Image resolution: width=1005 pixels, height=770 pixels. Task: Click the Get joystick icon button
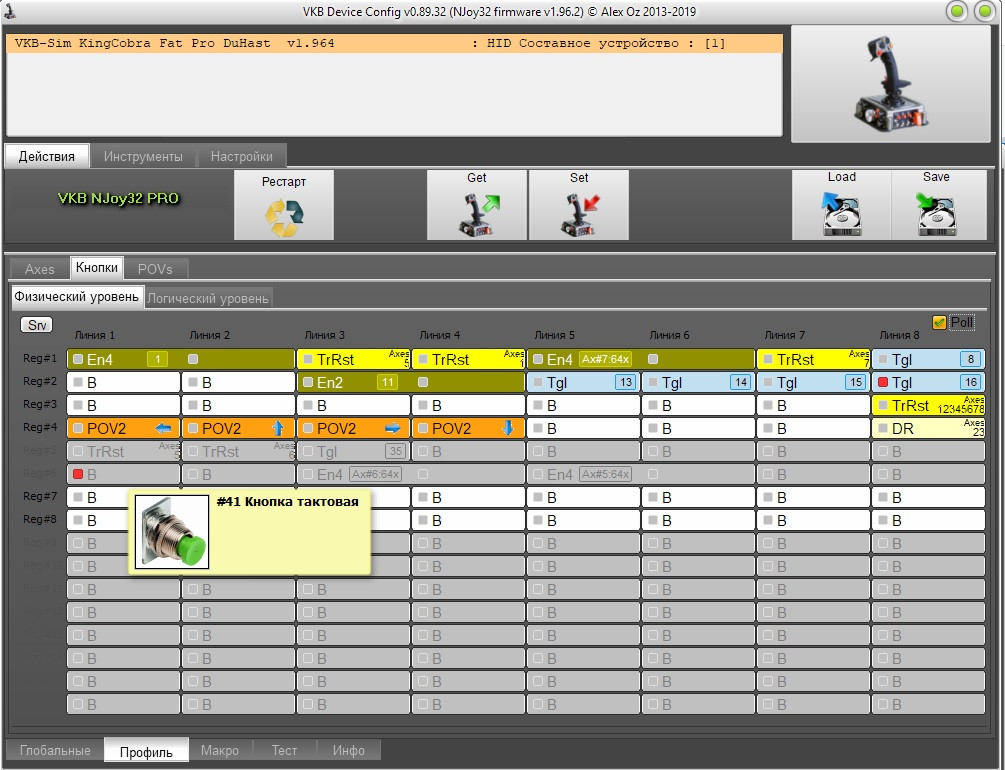tap(477, 205)
